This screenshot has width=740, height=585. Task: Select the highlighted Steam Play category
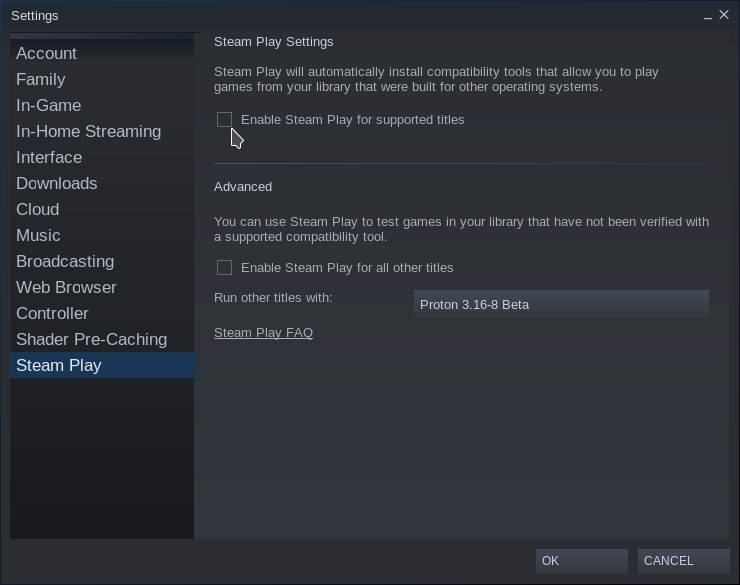102,365
